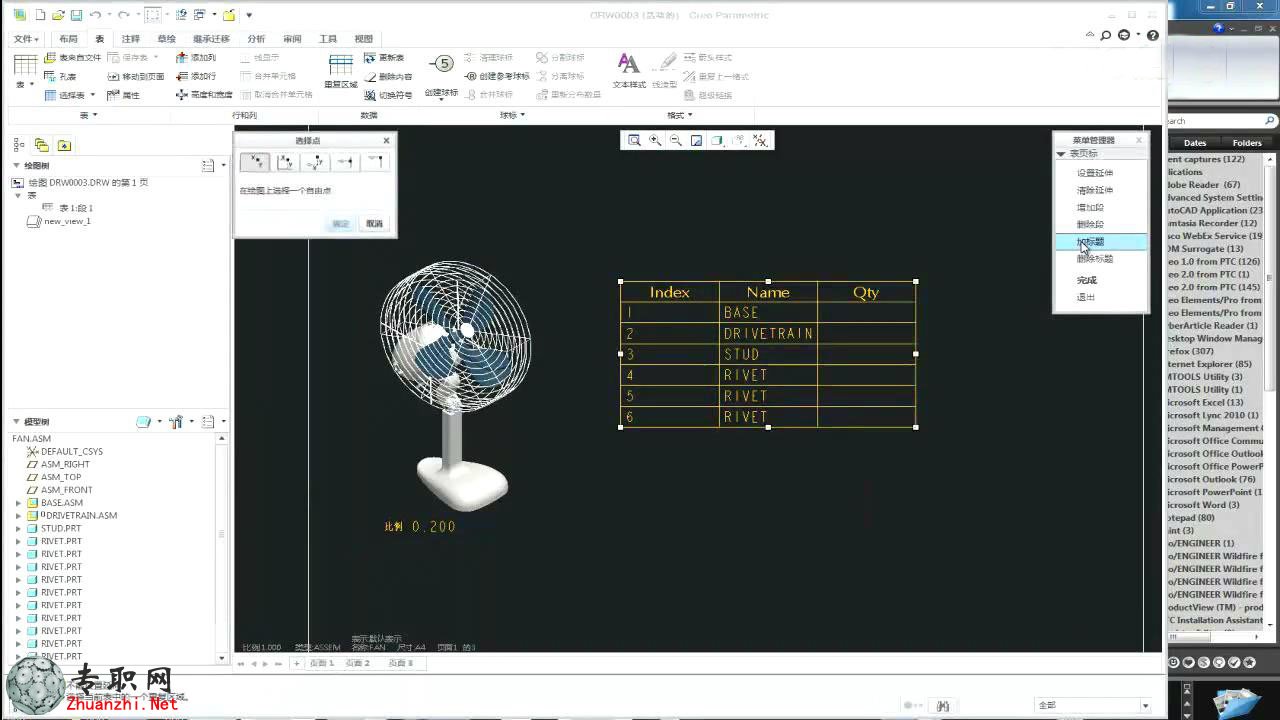Click the Save icon in quick access toolbar
Screen dimensions: 1280x720
tap(76, 15)
